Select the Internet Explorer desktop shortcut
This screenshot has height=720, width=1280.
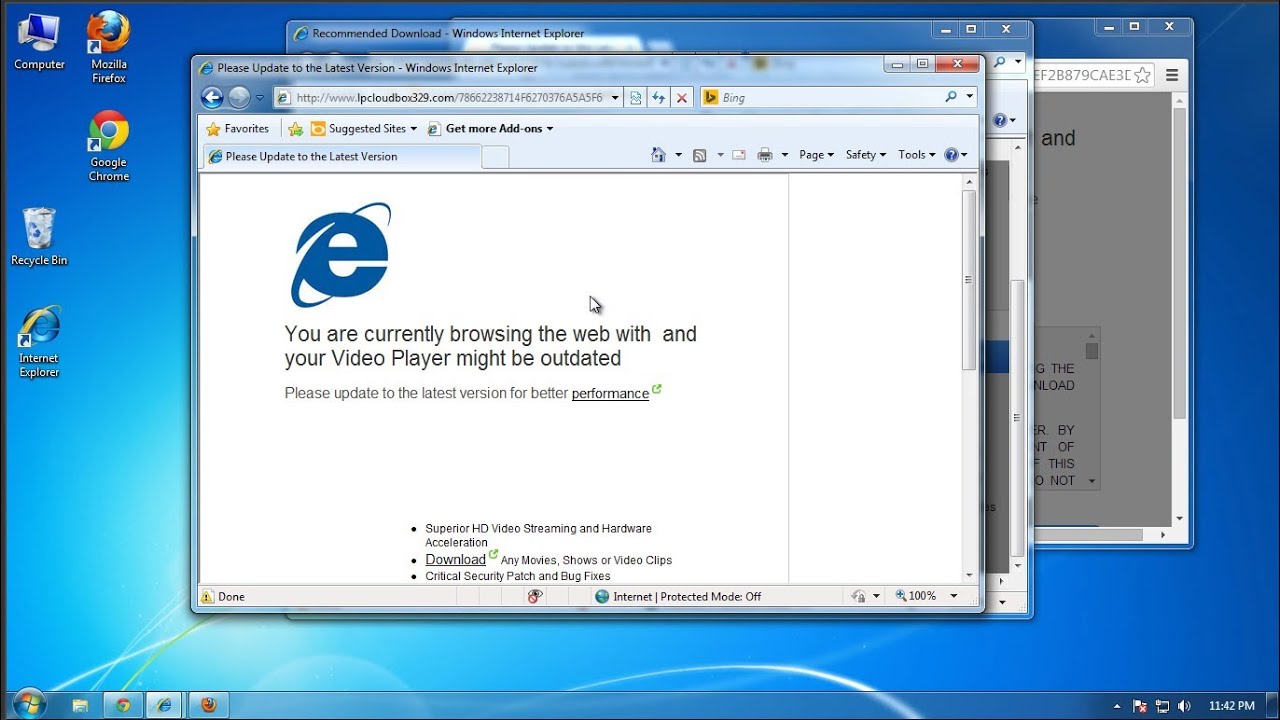point(39,342)
